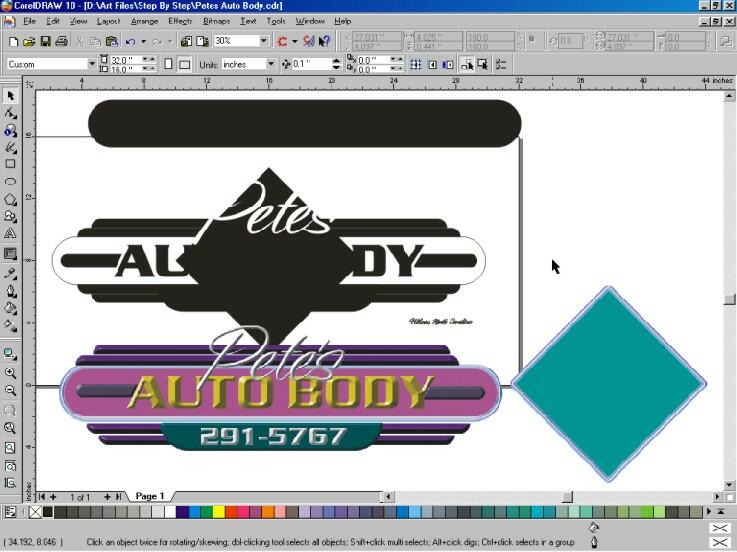Click the New document icon
The height and width of the screenshot is (552, 737).
13,41
